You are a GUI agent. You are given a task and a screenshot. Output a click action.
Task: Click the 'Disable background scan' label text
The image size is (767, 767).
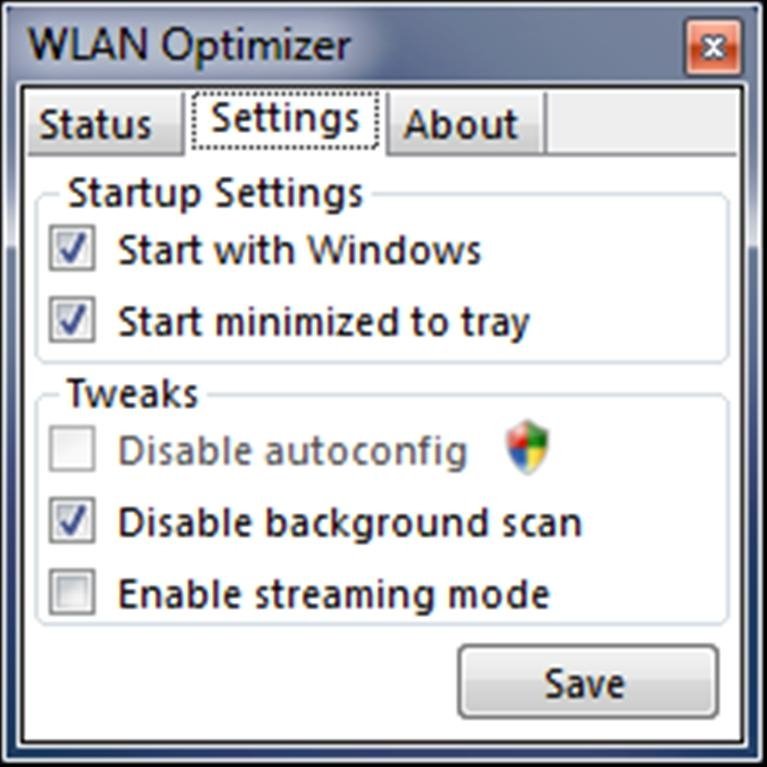point(350,523)
